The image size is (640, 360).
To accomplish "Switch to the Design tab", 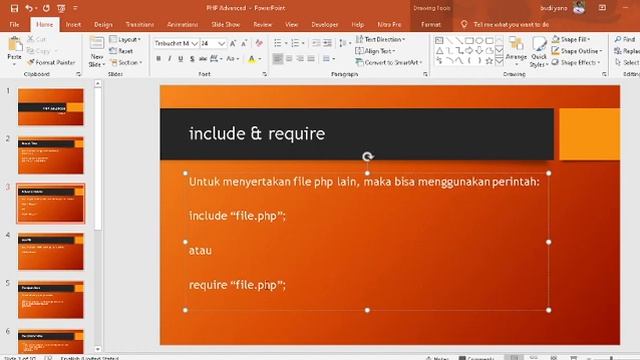I will click(103, 24).
